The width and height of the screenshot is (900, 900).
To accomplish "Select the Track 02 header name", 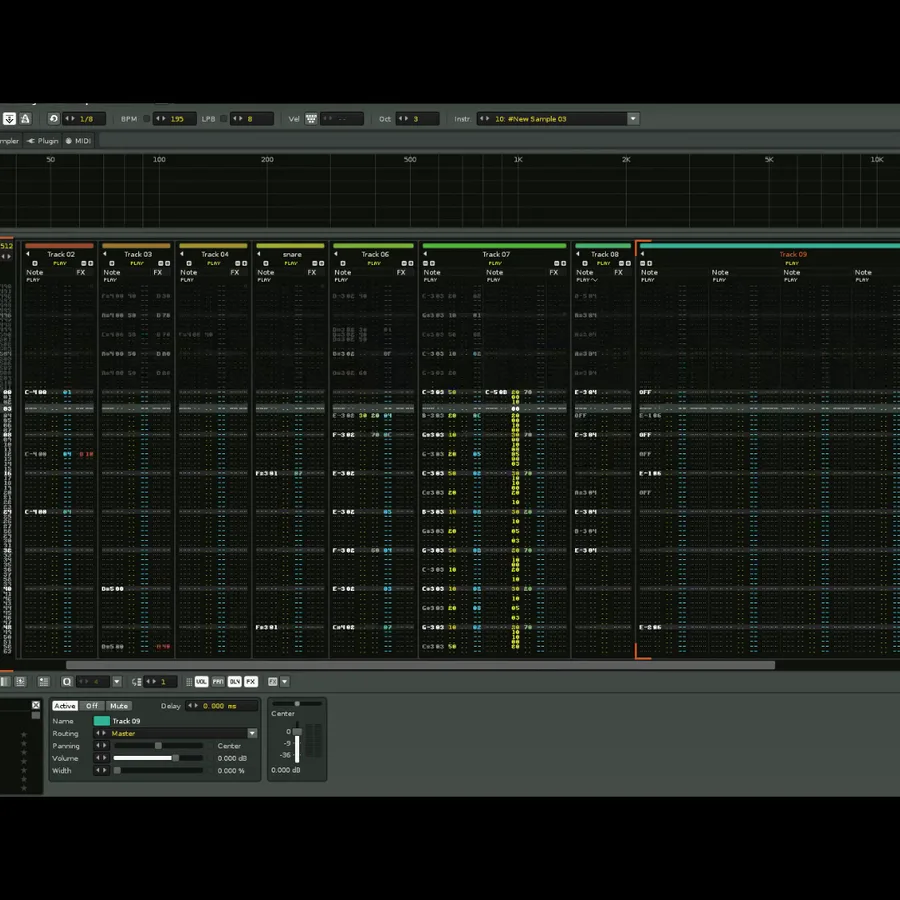I will [x=61, y=254].
